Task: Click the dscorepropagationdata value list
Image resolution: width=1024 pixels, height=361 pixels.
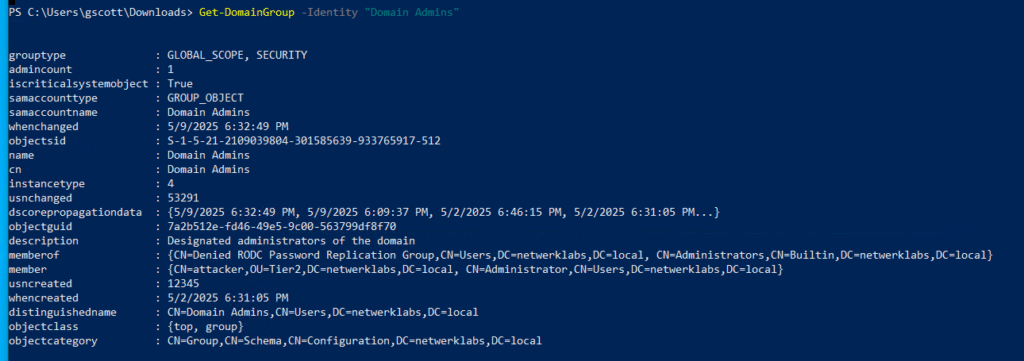Action: [443, 212]
